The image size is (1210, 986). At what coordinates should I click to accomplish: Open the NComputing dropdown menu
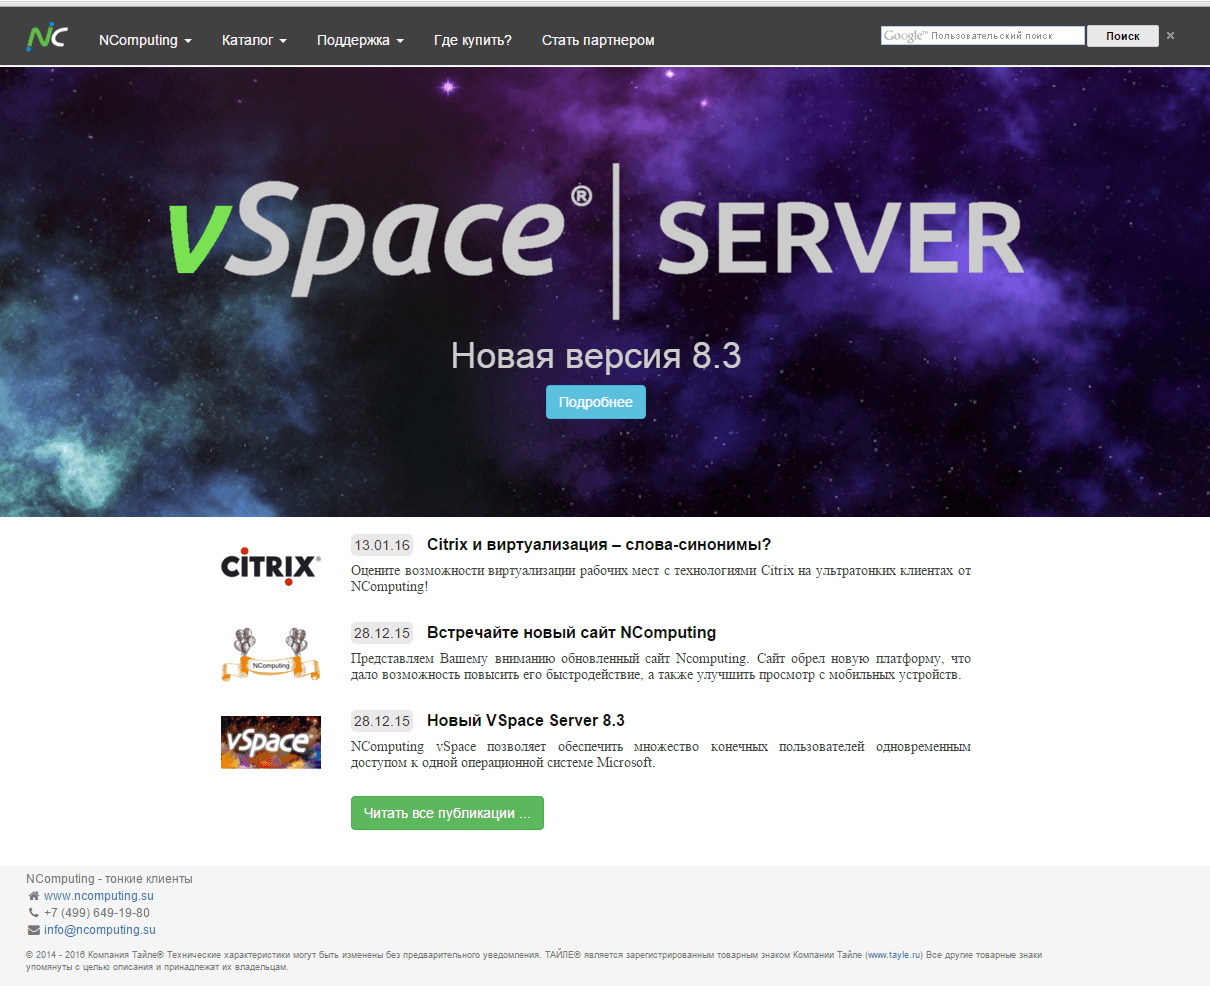click(x=145, y=40)
